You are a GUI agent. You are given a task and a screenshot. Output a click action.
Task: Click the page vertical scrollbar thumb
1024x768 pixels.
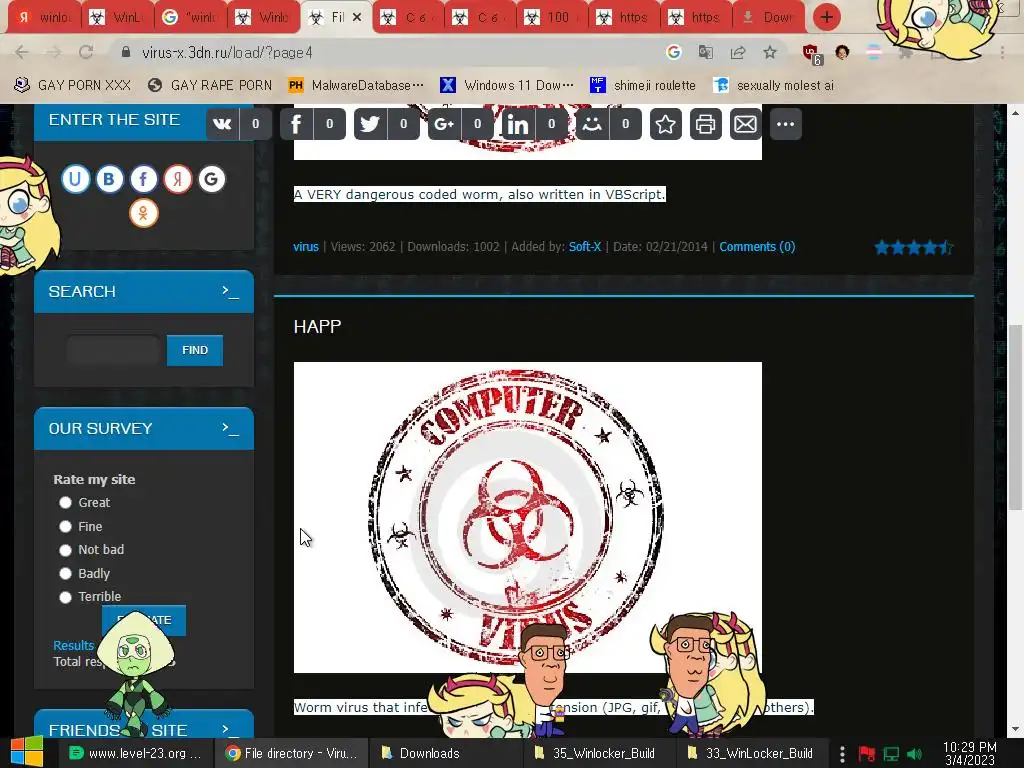click(x=1015, y=418)
